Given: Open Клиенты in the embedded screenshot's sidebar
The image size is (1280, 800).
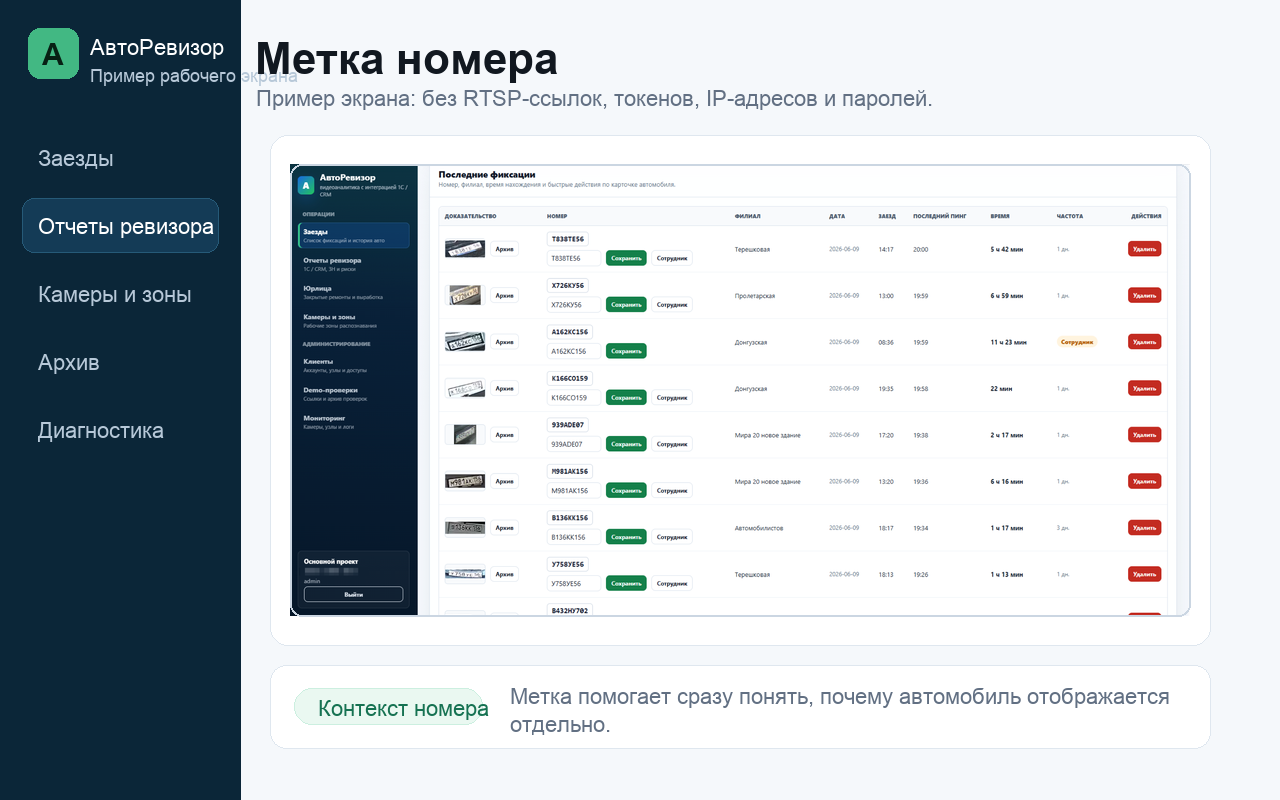Looking at the screenshot, I should (x=354, y=364).
